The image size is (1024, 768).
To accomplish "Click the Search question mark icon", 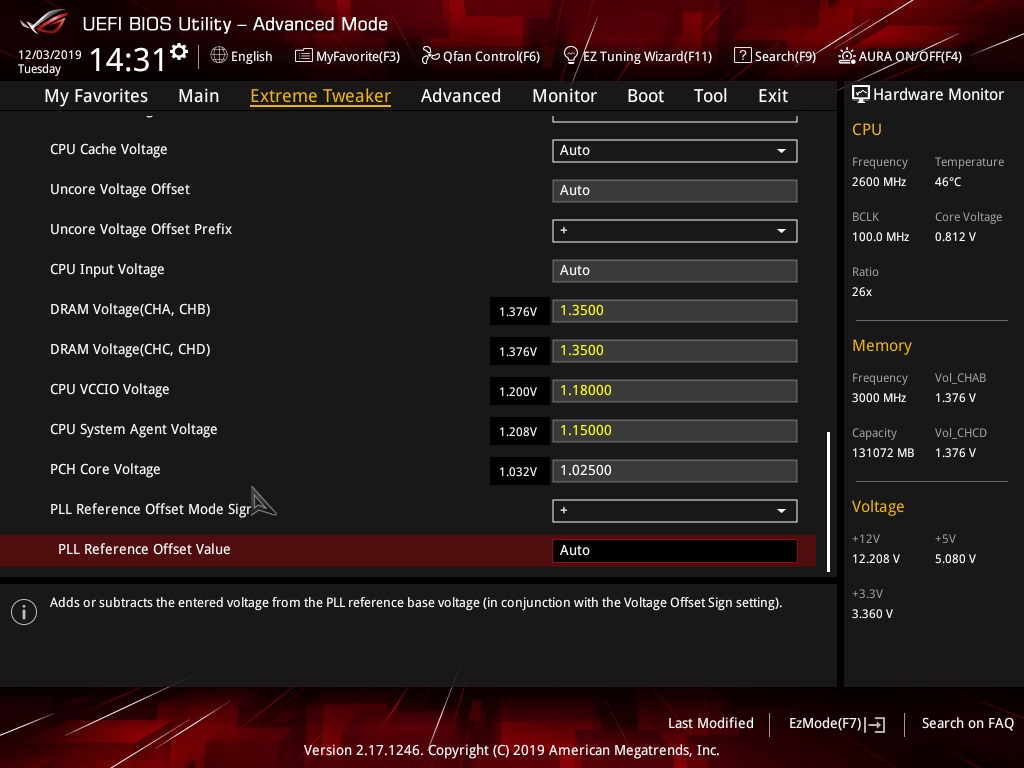I will coord(743,56).
